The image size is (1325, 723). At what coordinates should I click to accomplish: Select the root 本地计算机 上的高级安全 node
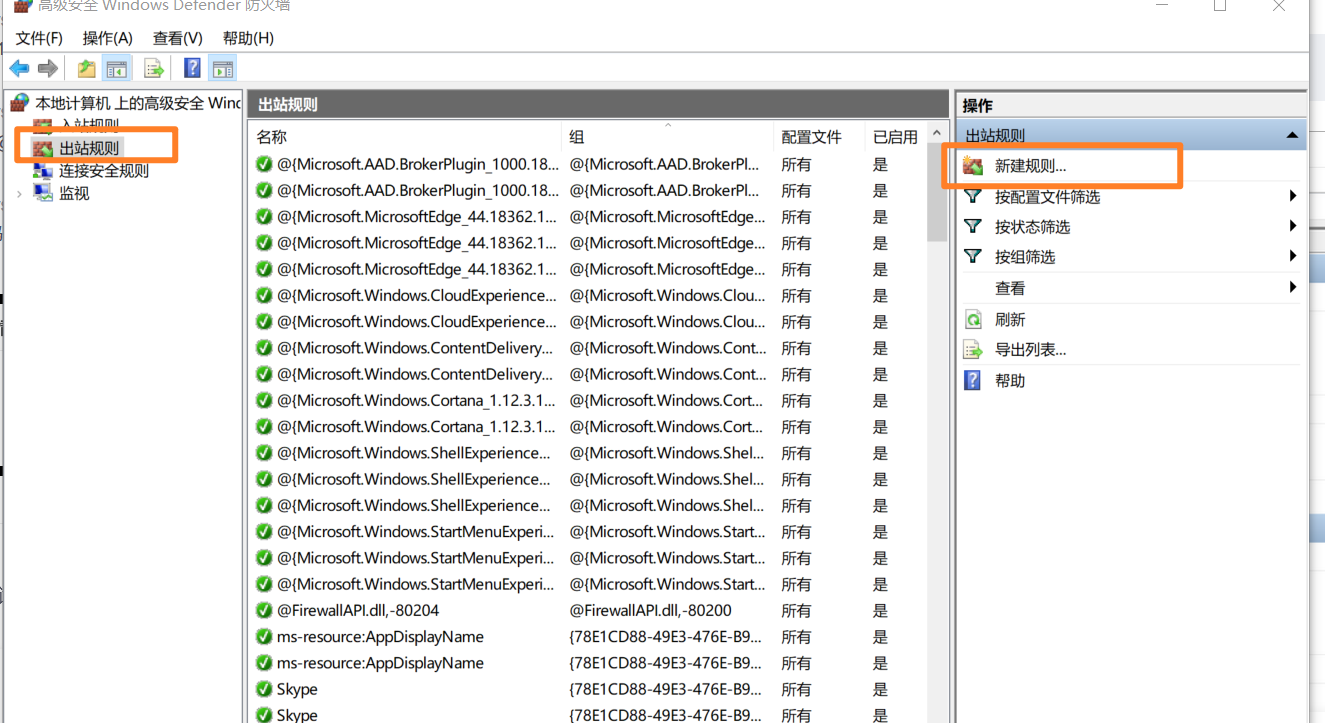(126, 102)
